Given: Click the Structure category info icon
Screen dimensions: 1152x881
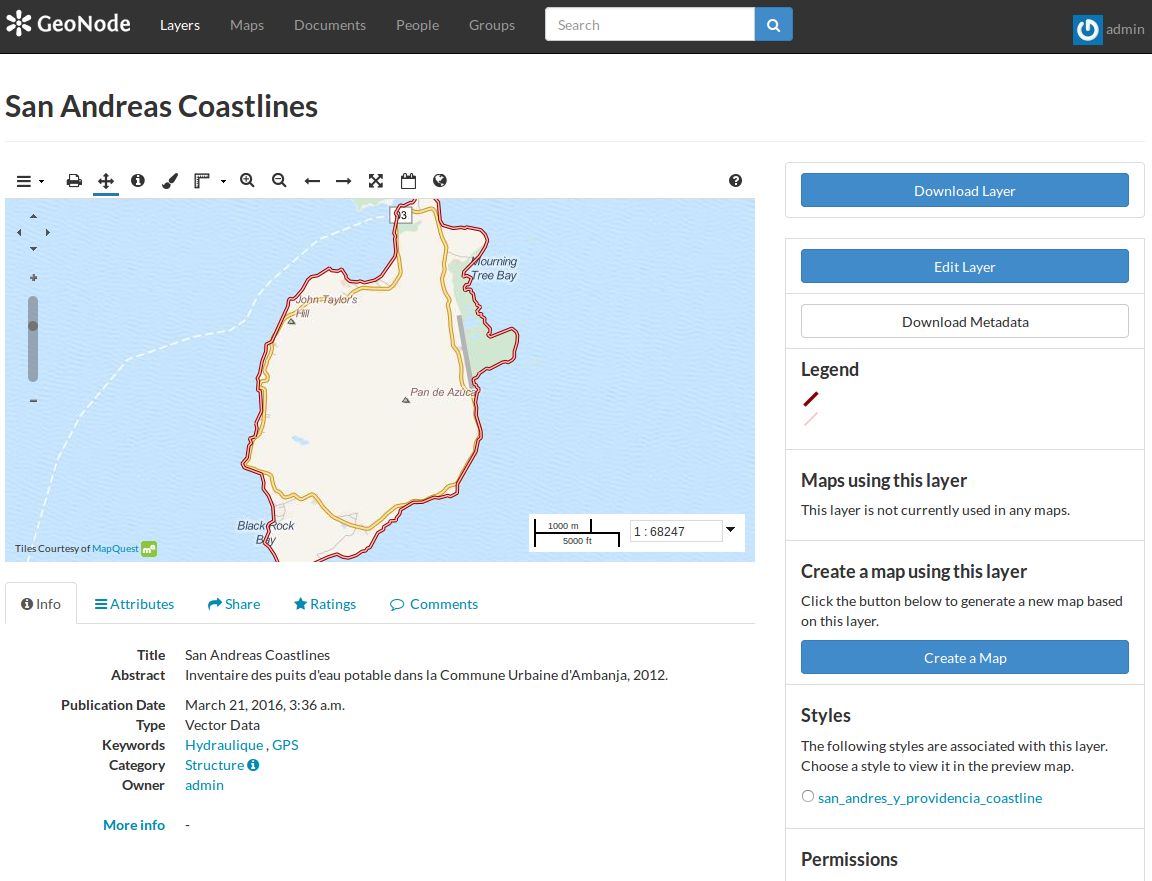Looking at the screenshot, I should [x=253, y=765].
